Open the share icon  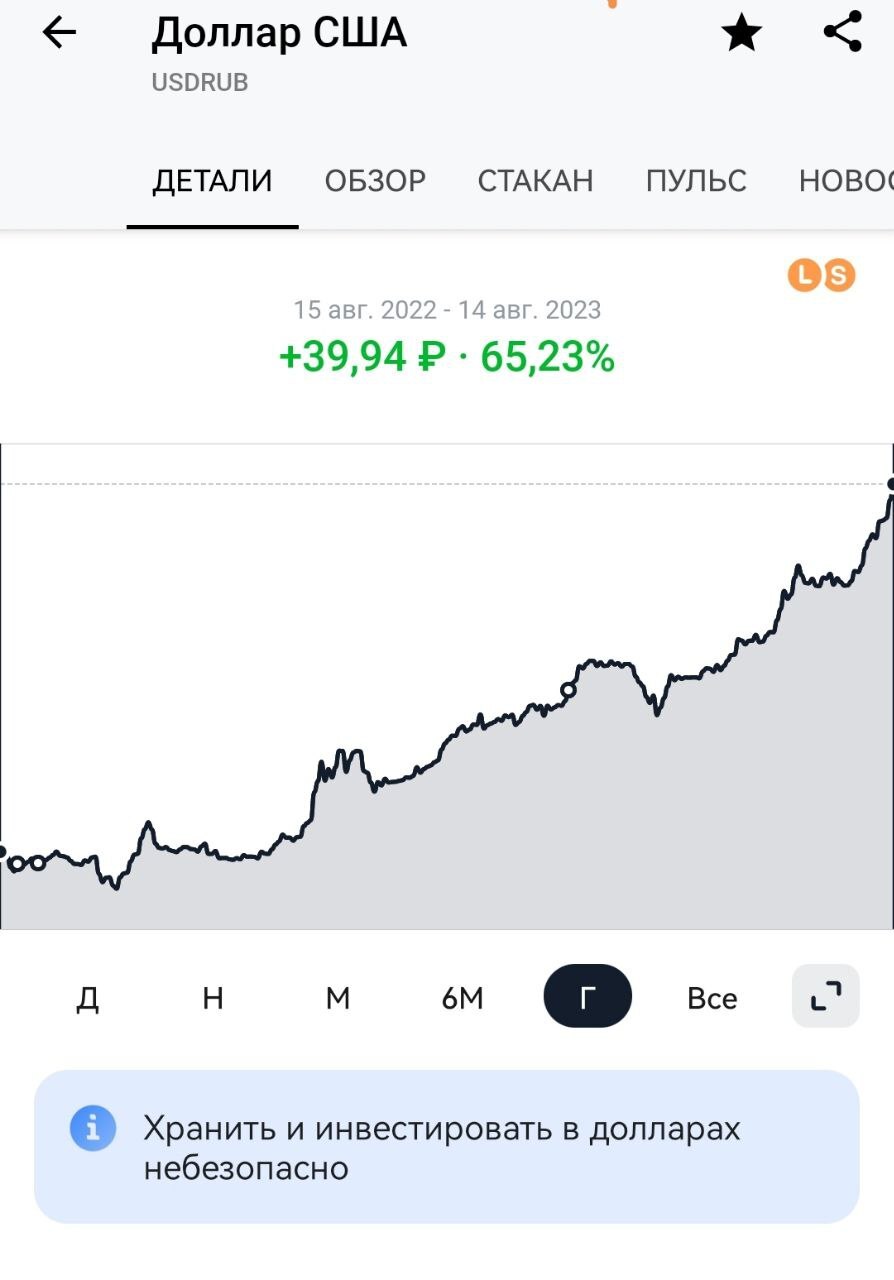point(843,32)
